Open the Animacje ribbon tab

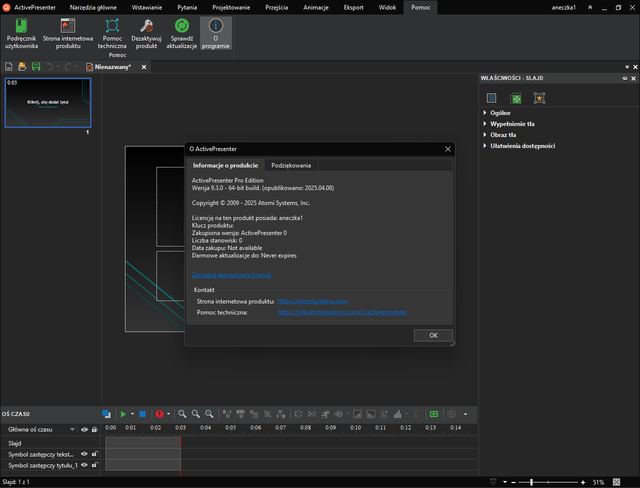coord(316,7)
